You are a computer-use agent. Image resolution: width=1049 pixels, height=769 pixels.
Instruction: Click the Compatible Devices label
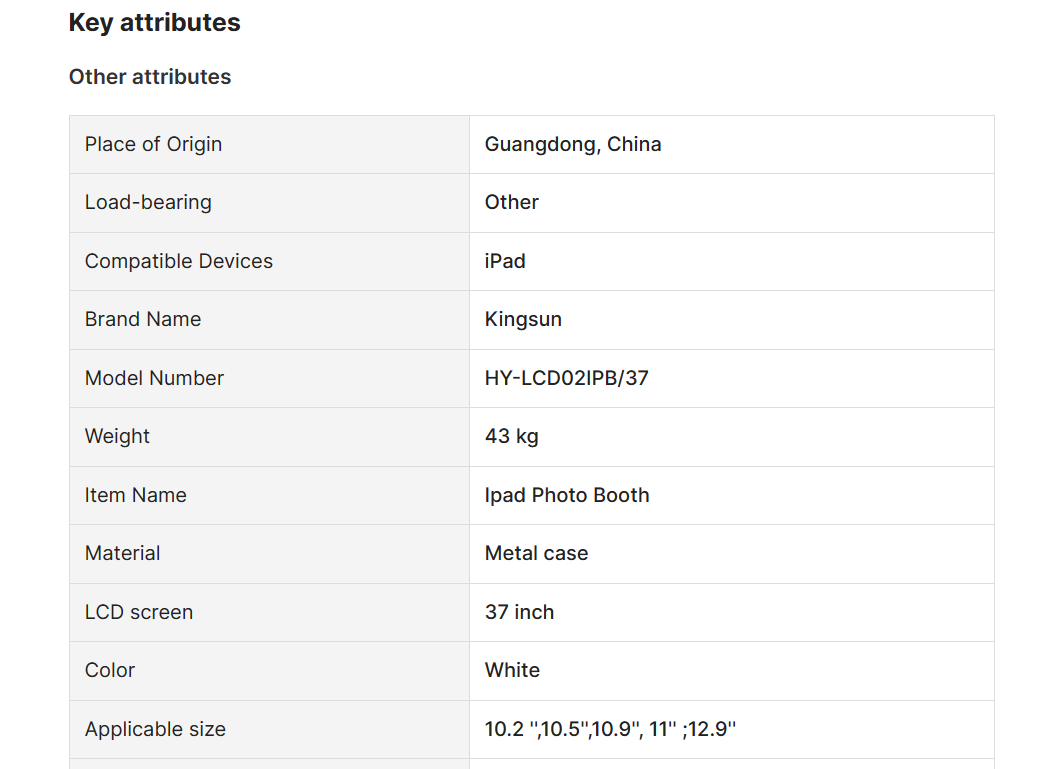(x=179, y=261)
